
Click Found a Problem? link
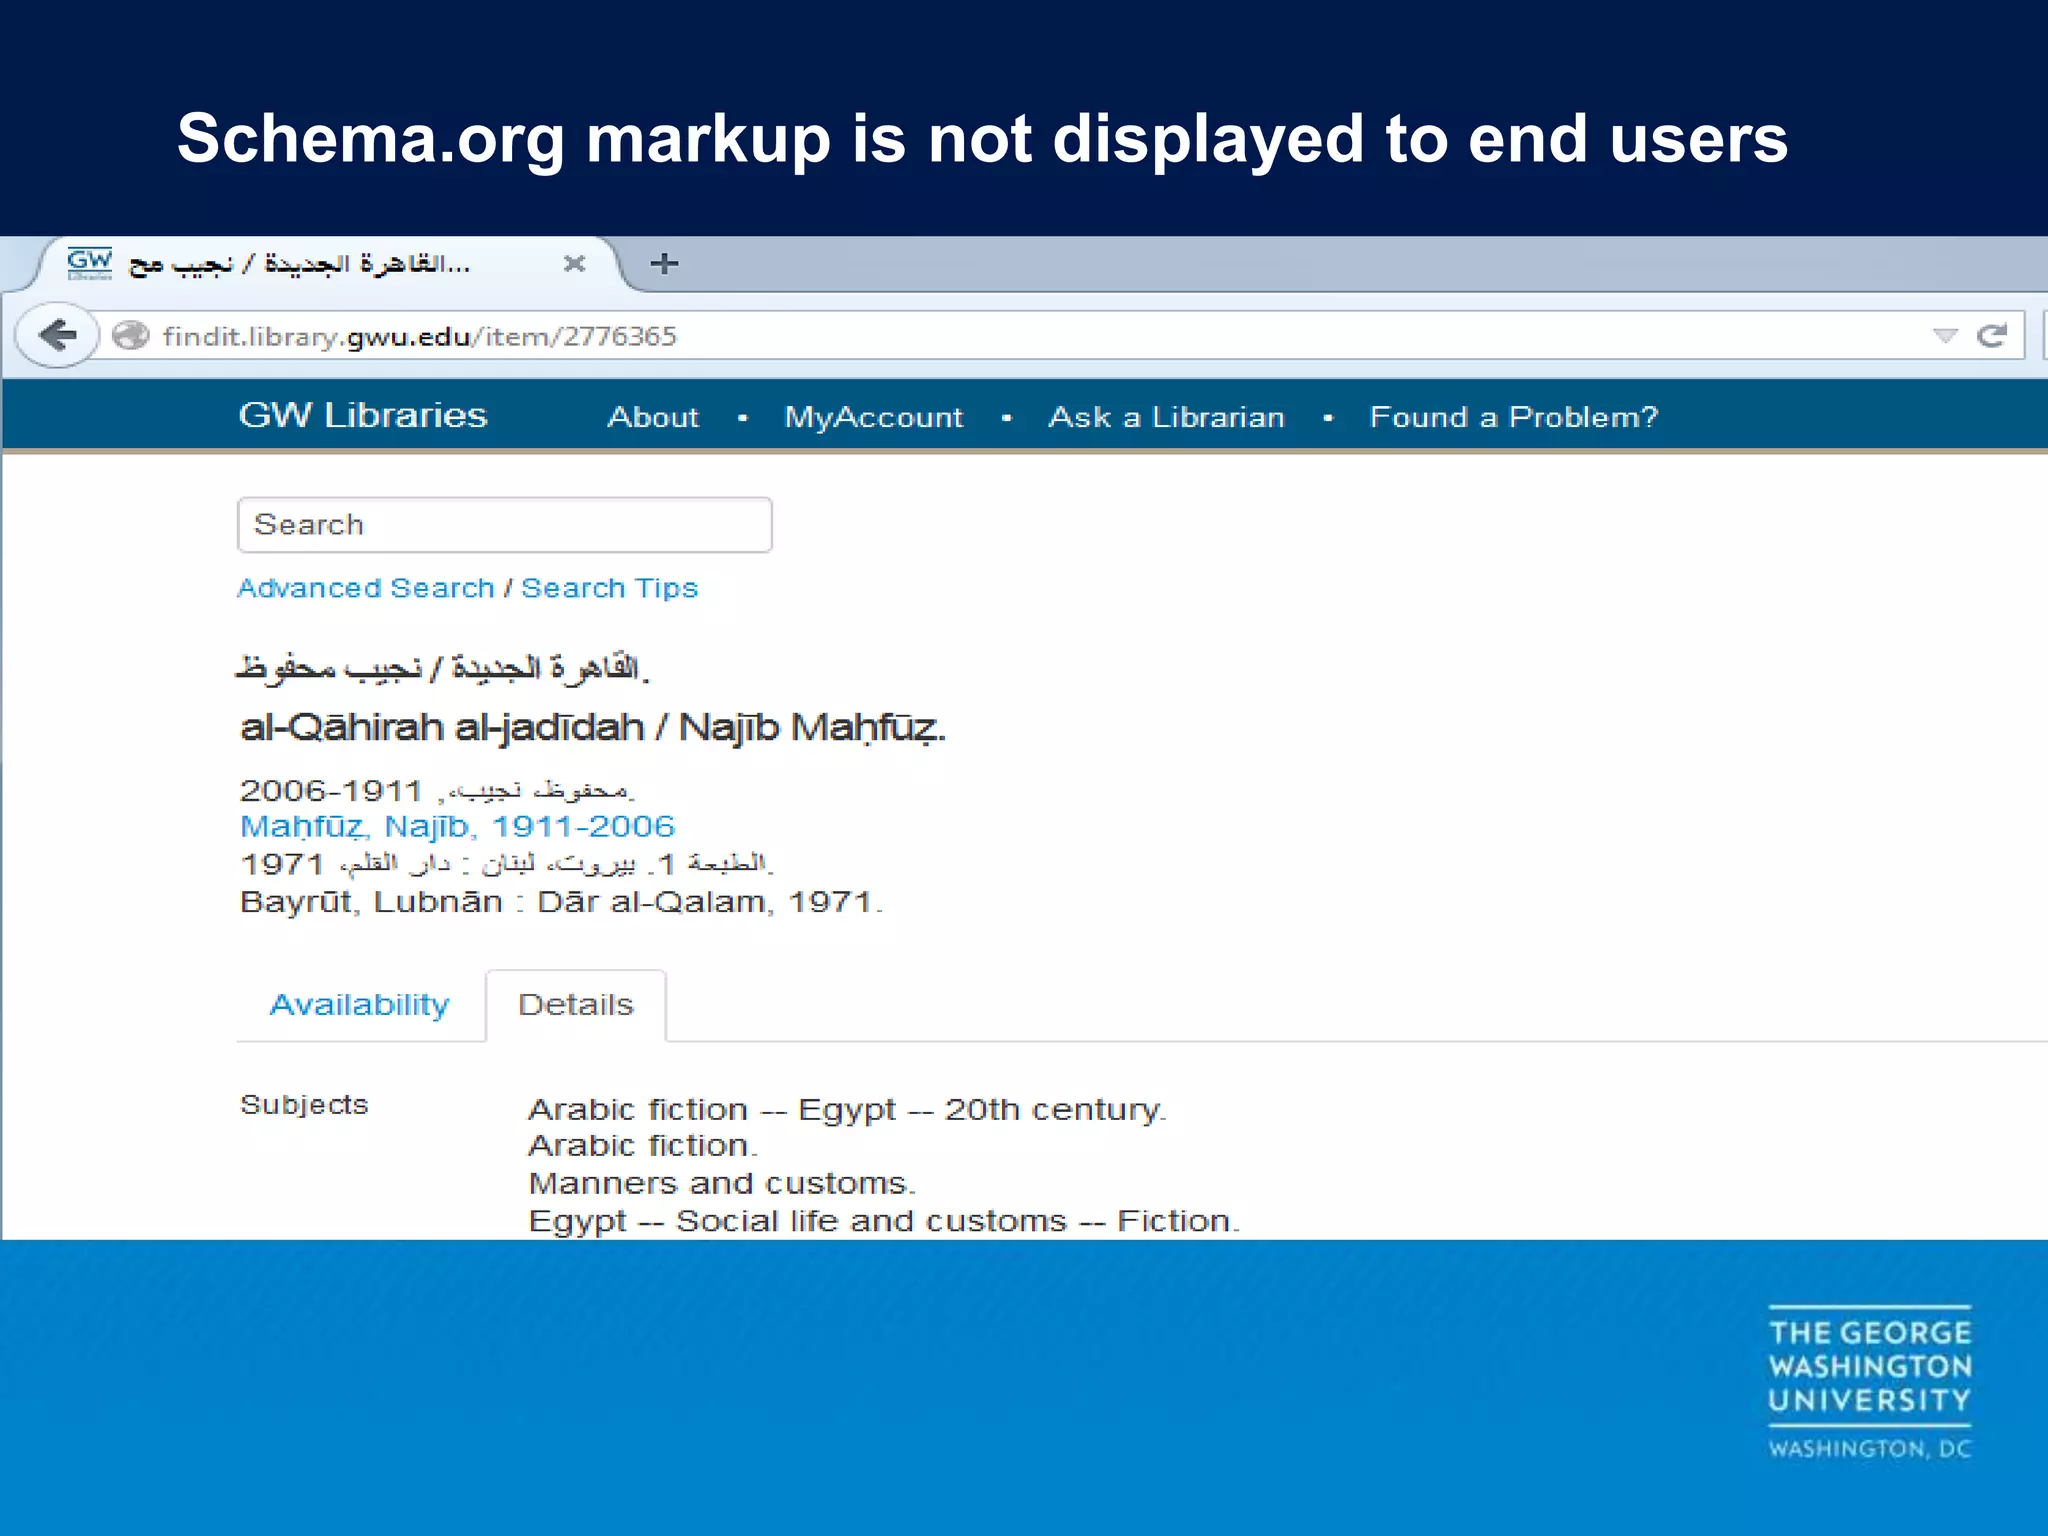tap(1514, 417)
